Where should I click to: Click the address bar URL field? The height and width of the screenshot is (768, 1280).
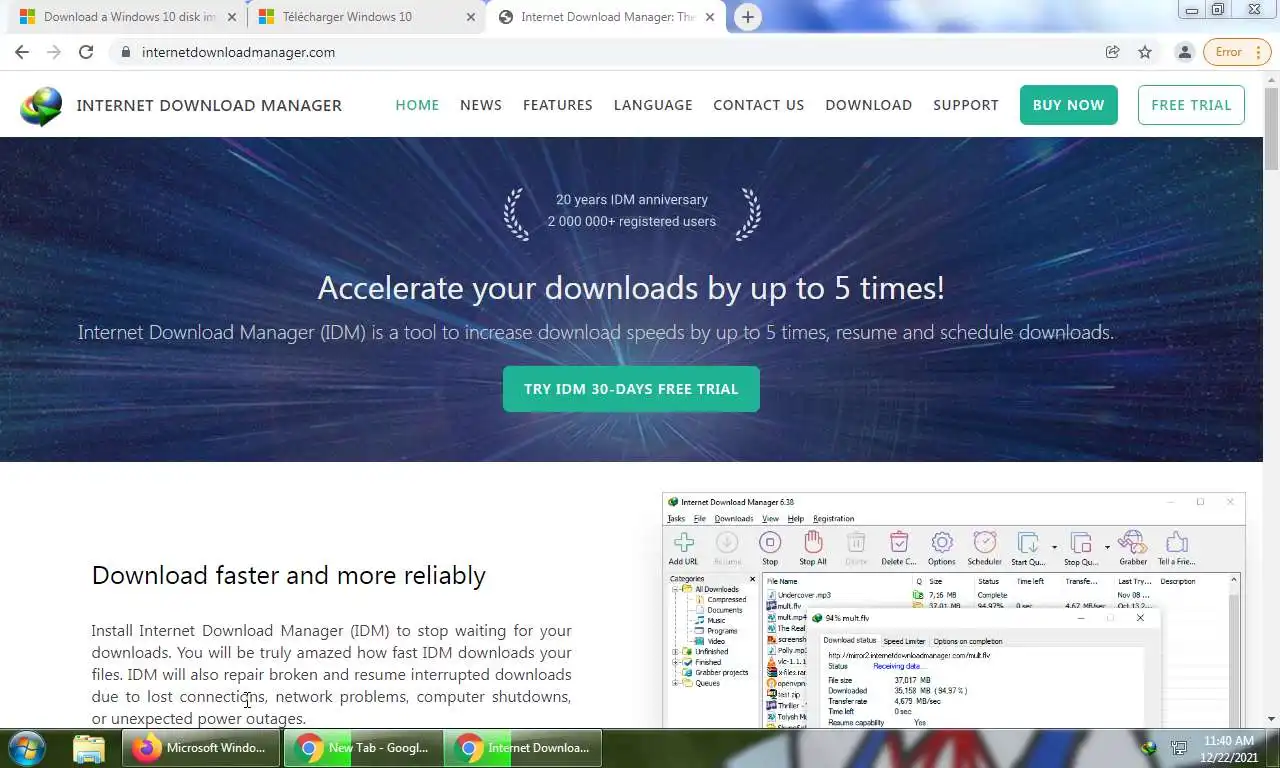click(x=610, y=52)
